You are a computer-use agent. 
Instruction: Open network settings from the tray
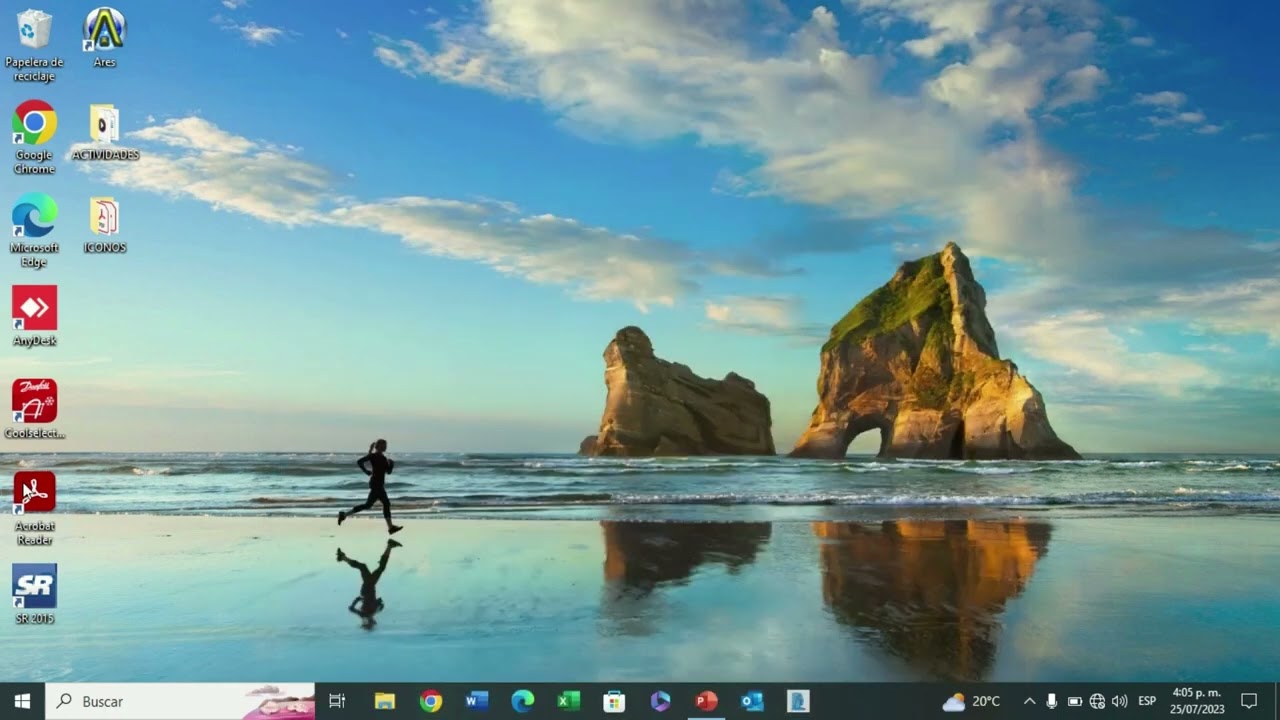coord(1097,701)
